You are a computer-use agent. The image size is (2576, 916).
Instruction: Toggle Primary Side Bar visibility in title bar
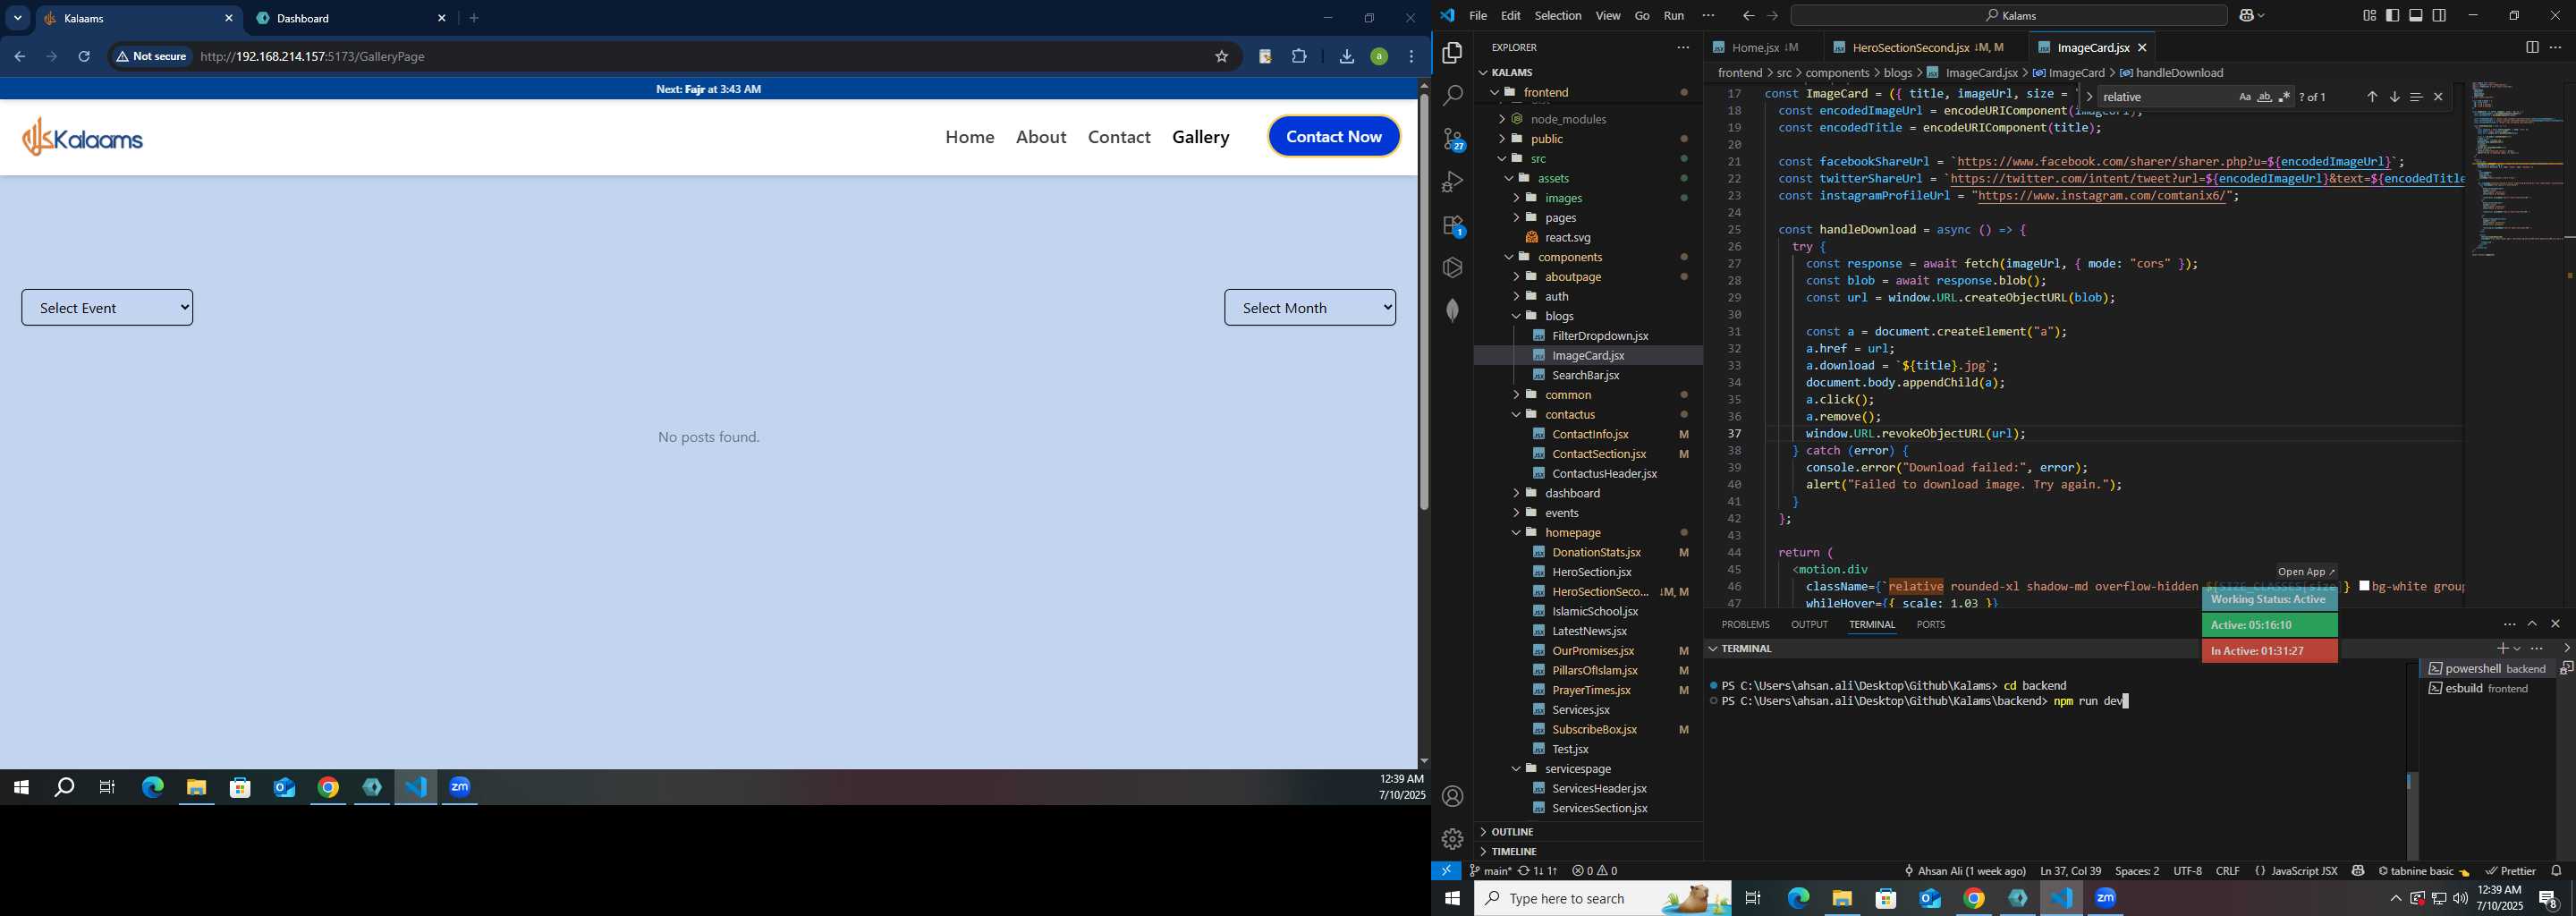pos(2392,16)
